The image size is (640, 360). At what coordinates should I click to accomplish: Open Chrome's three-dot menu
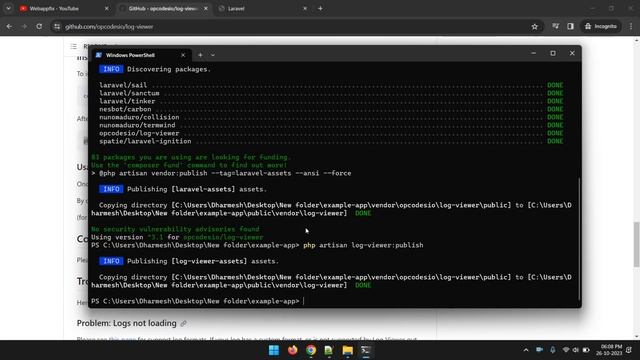(631, 27)
